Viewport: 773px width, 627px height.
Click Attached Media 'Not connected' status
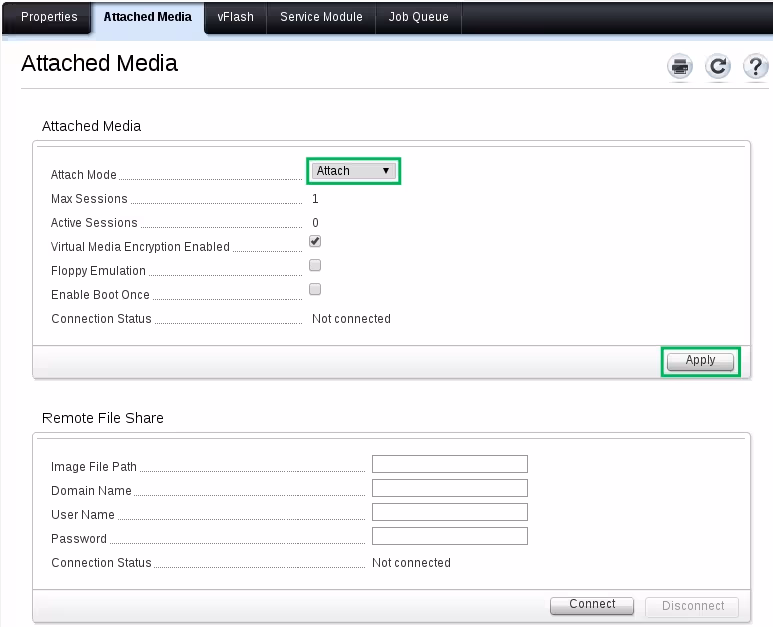(x=351, y=319)
